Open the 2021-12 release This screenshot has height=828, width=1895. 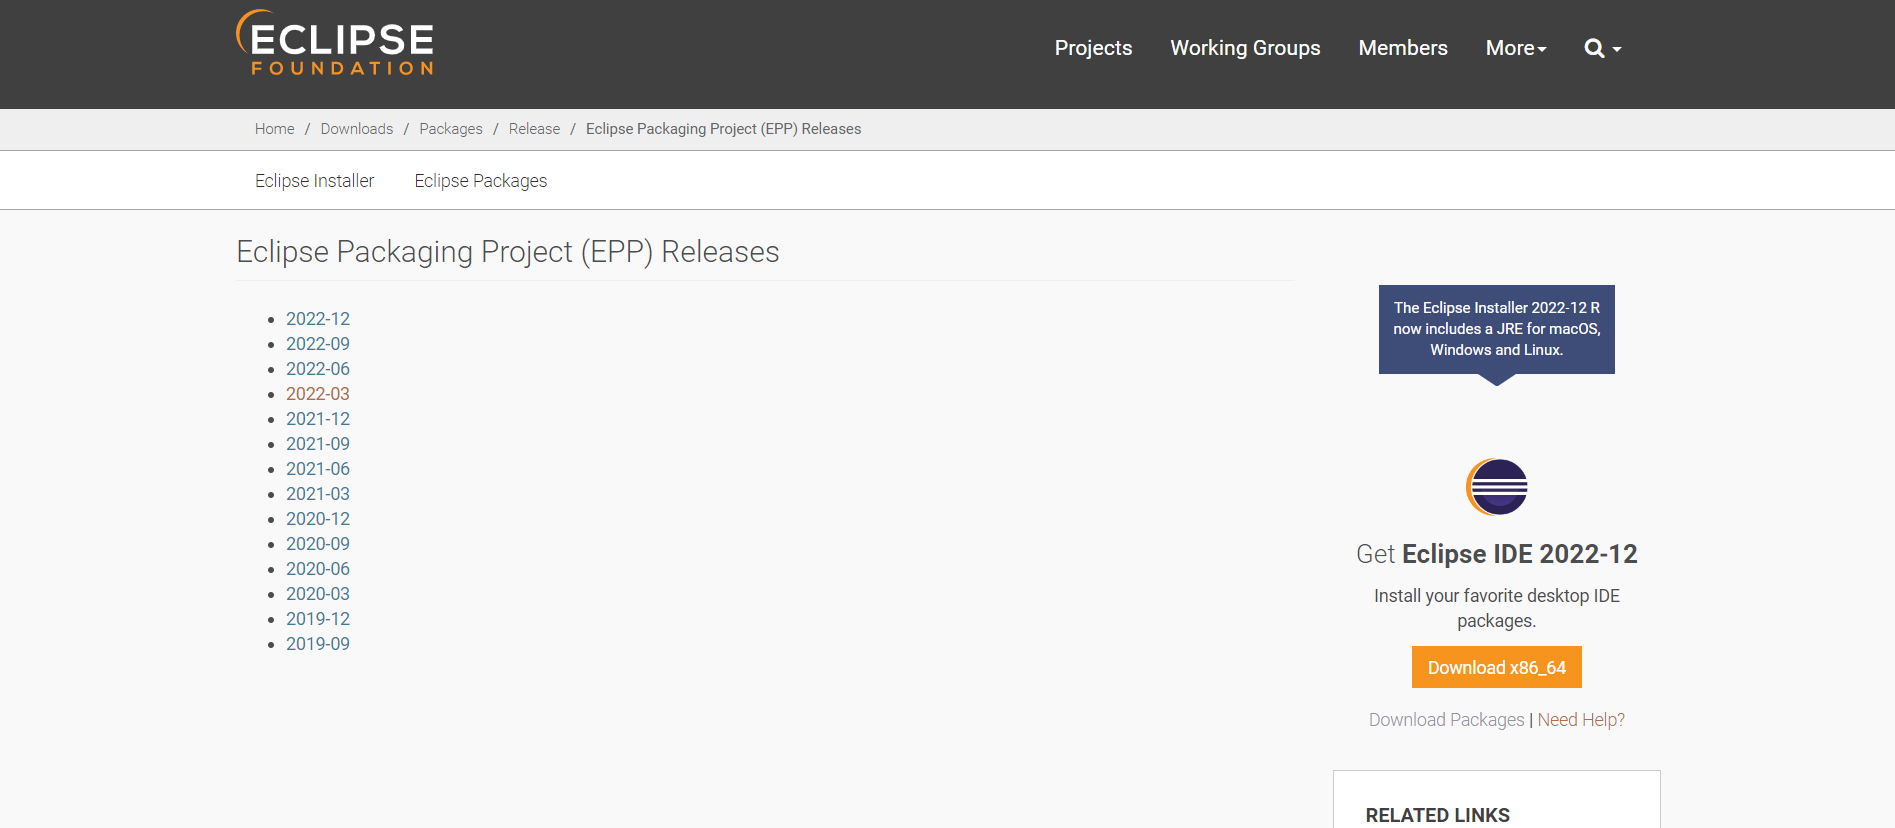click(x=318, y=419)
